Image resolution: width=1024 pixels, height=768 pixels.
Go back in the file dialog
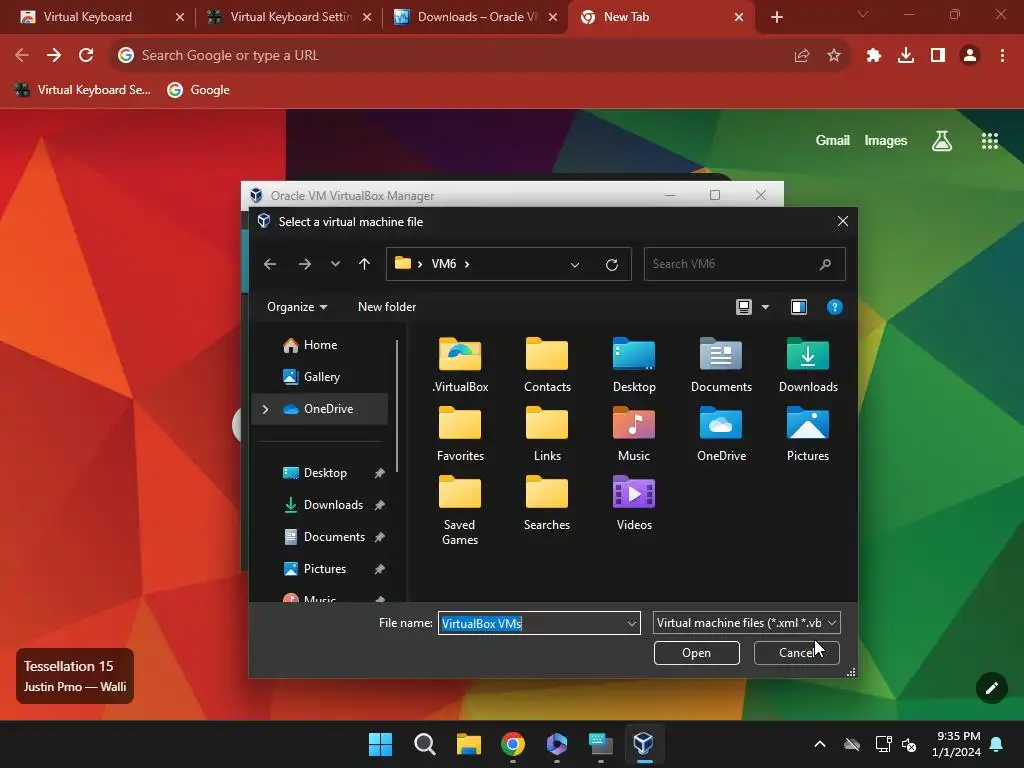270,264
